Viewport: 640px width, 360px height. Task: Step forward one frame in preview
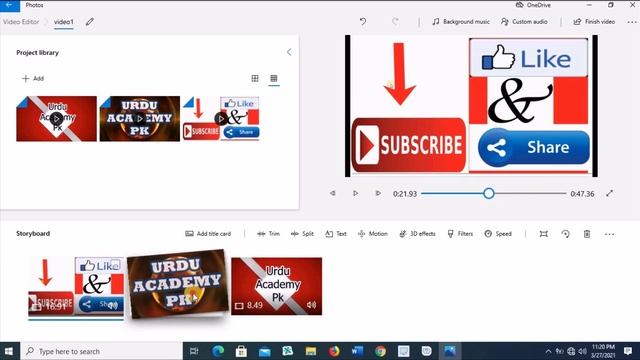(378, 193)
